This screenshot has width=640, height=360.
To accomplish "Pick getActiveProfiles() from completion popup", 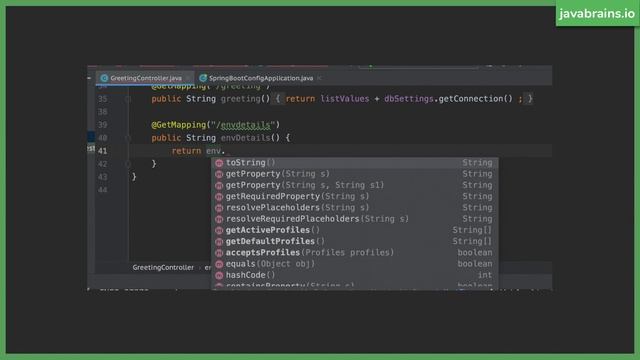I will [x=354, y=230].
